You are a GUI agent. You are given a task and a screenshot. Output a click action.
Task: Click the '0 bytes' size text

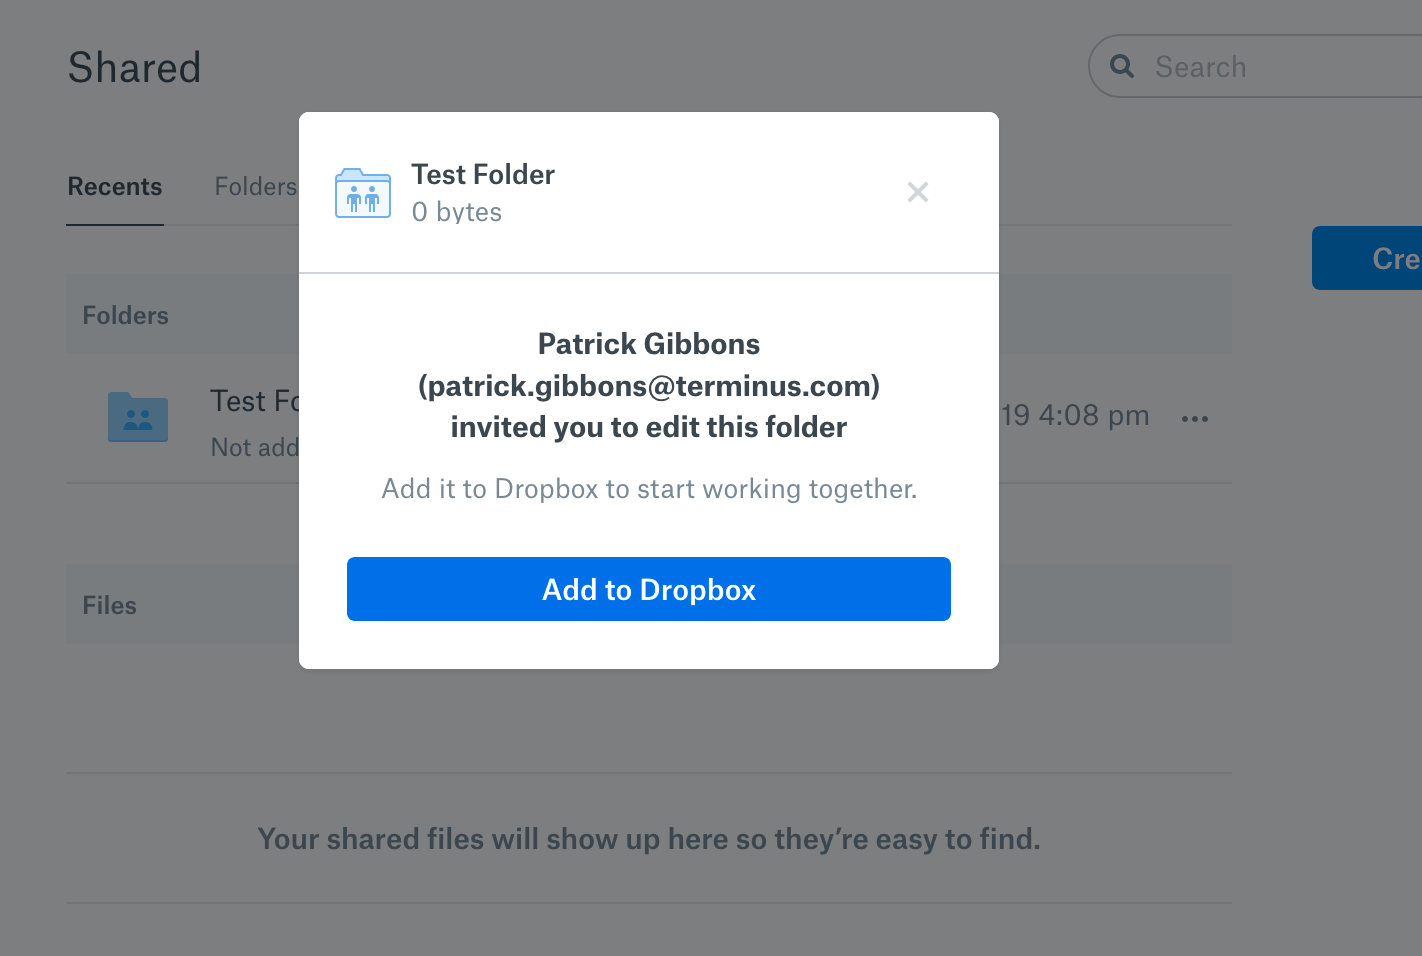click(x=457, y=212)
